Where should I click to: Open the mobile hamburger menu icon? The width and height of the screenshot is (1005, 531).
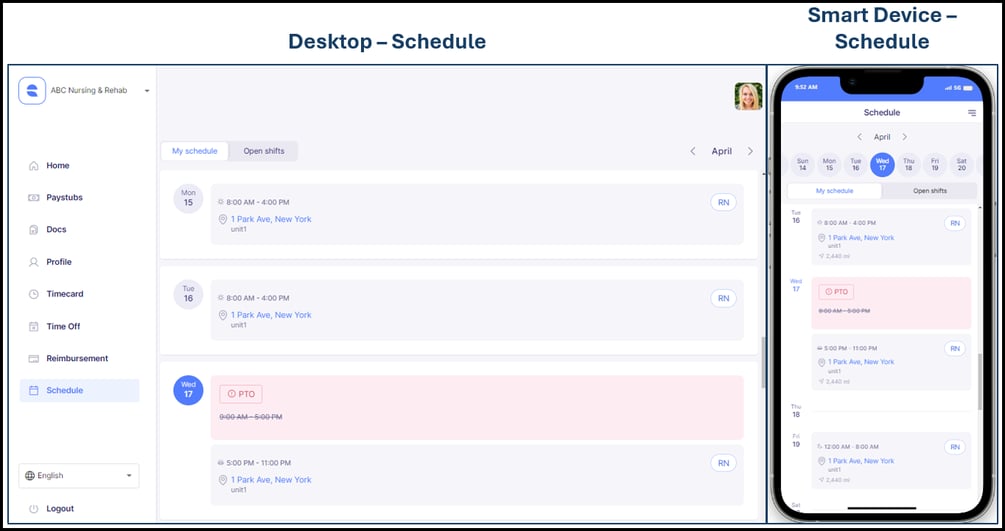pos(971,113)
